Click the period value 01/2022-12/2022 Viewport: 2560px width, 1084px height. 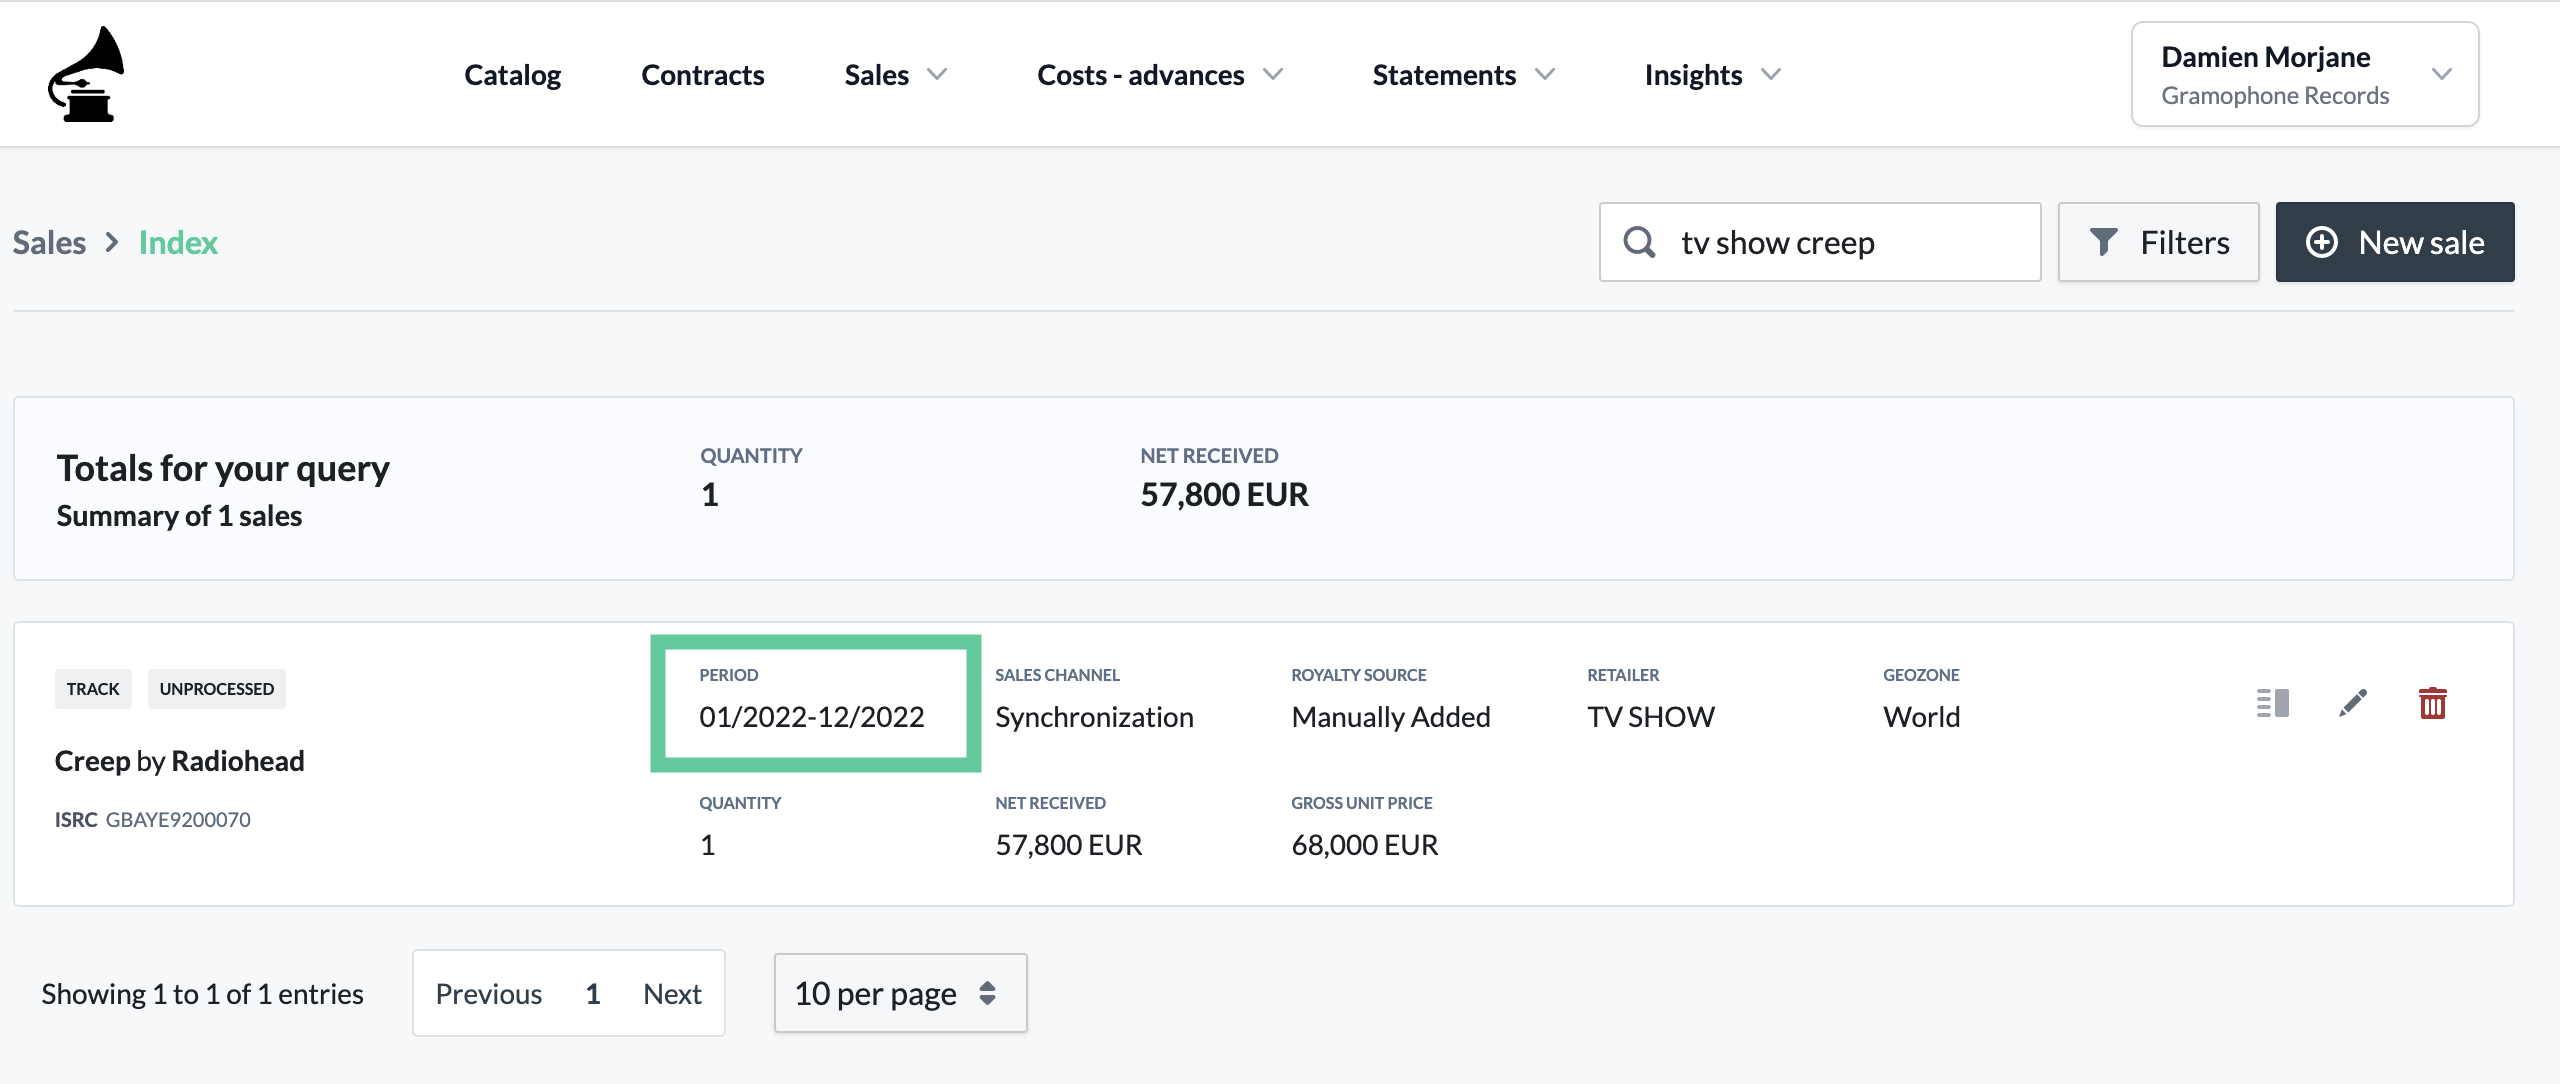coord(811,717)
